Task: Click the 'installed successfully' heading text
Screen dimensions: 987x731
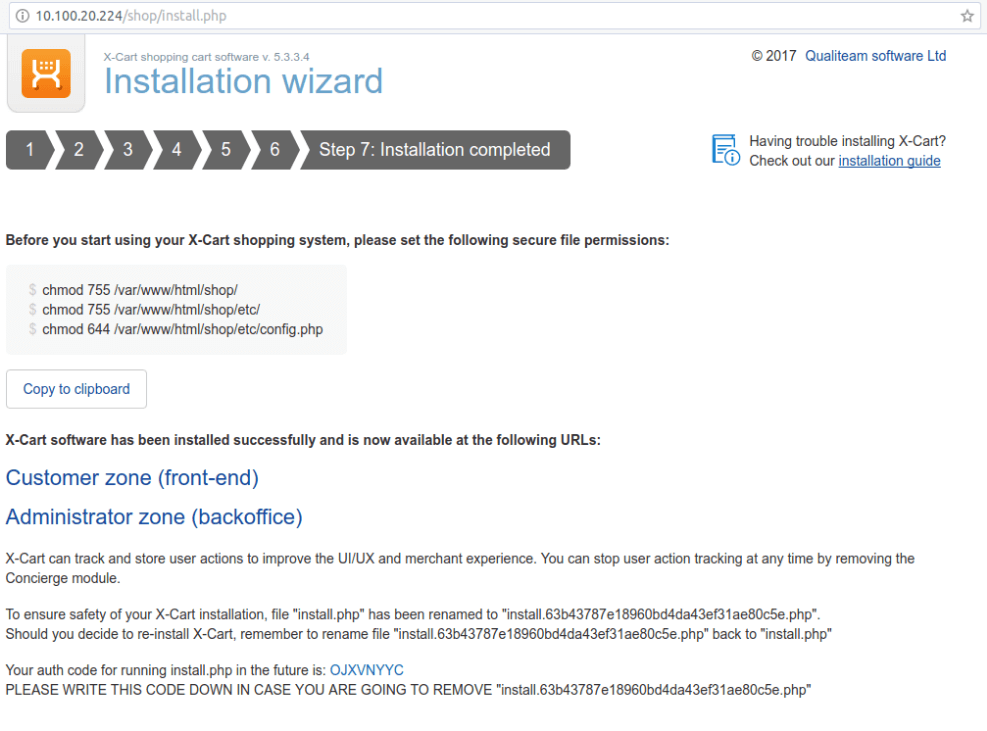Action: pos(303,440)
